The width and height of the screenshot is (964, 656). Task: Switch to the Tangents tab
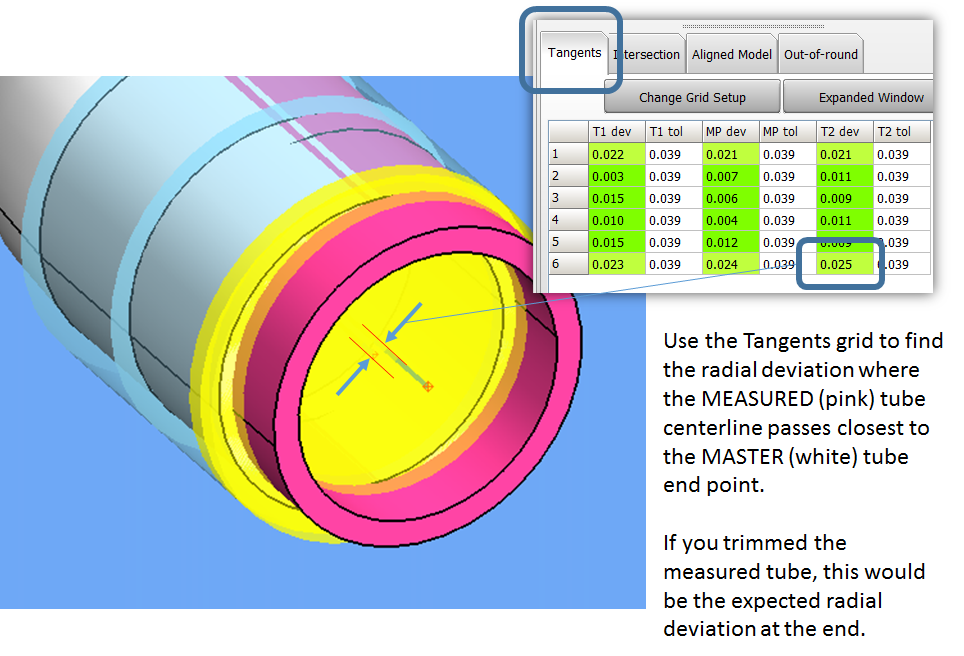point(574,54)
